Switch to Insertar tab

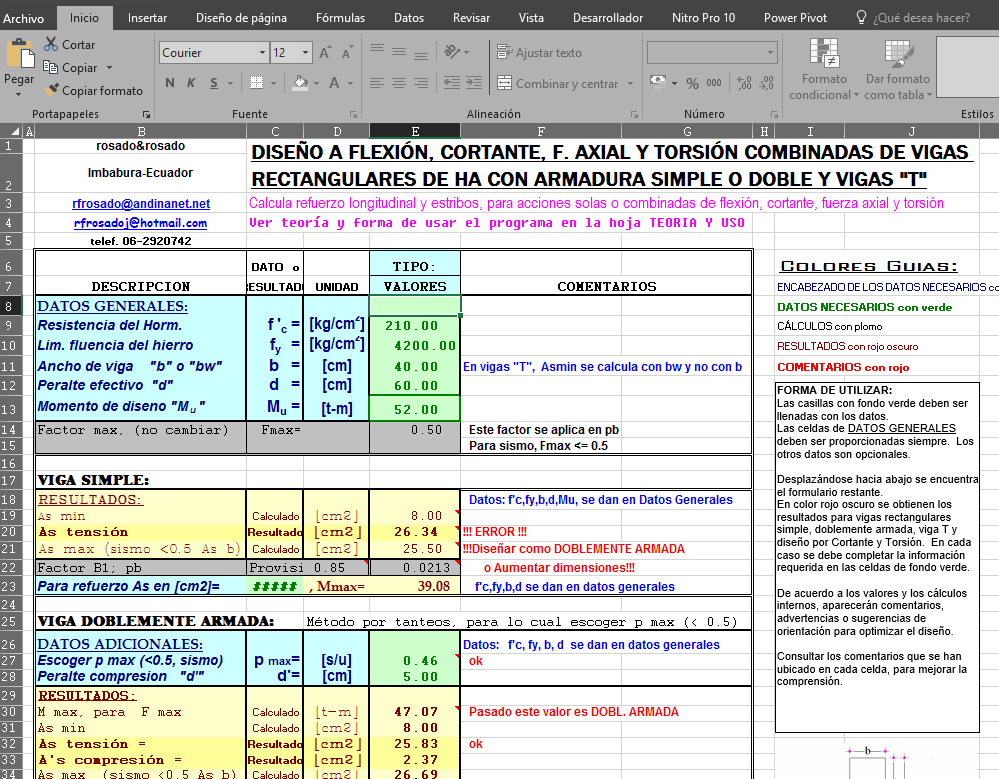[147, 18]
